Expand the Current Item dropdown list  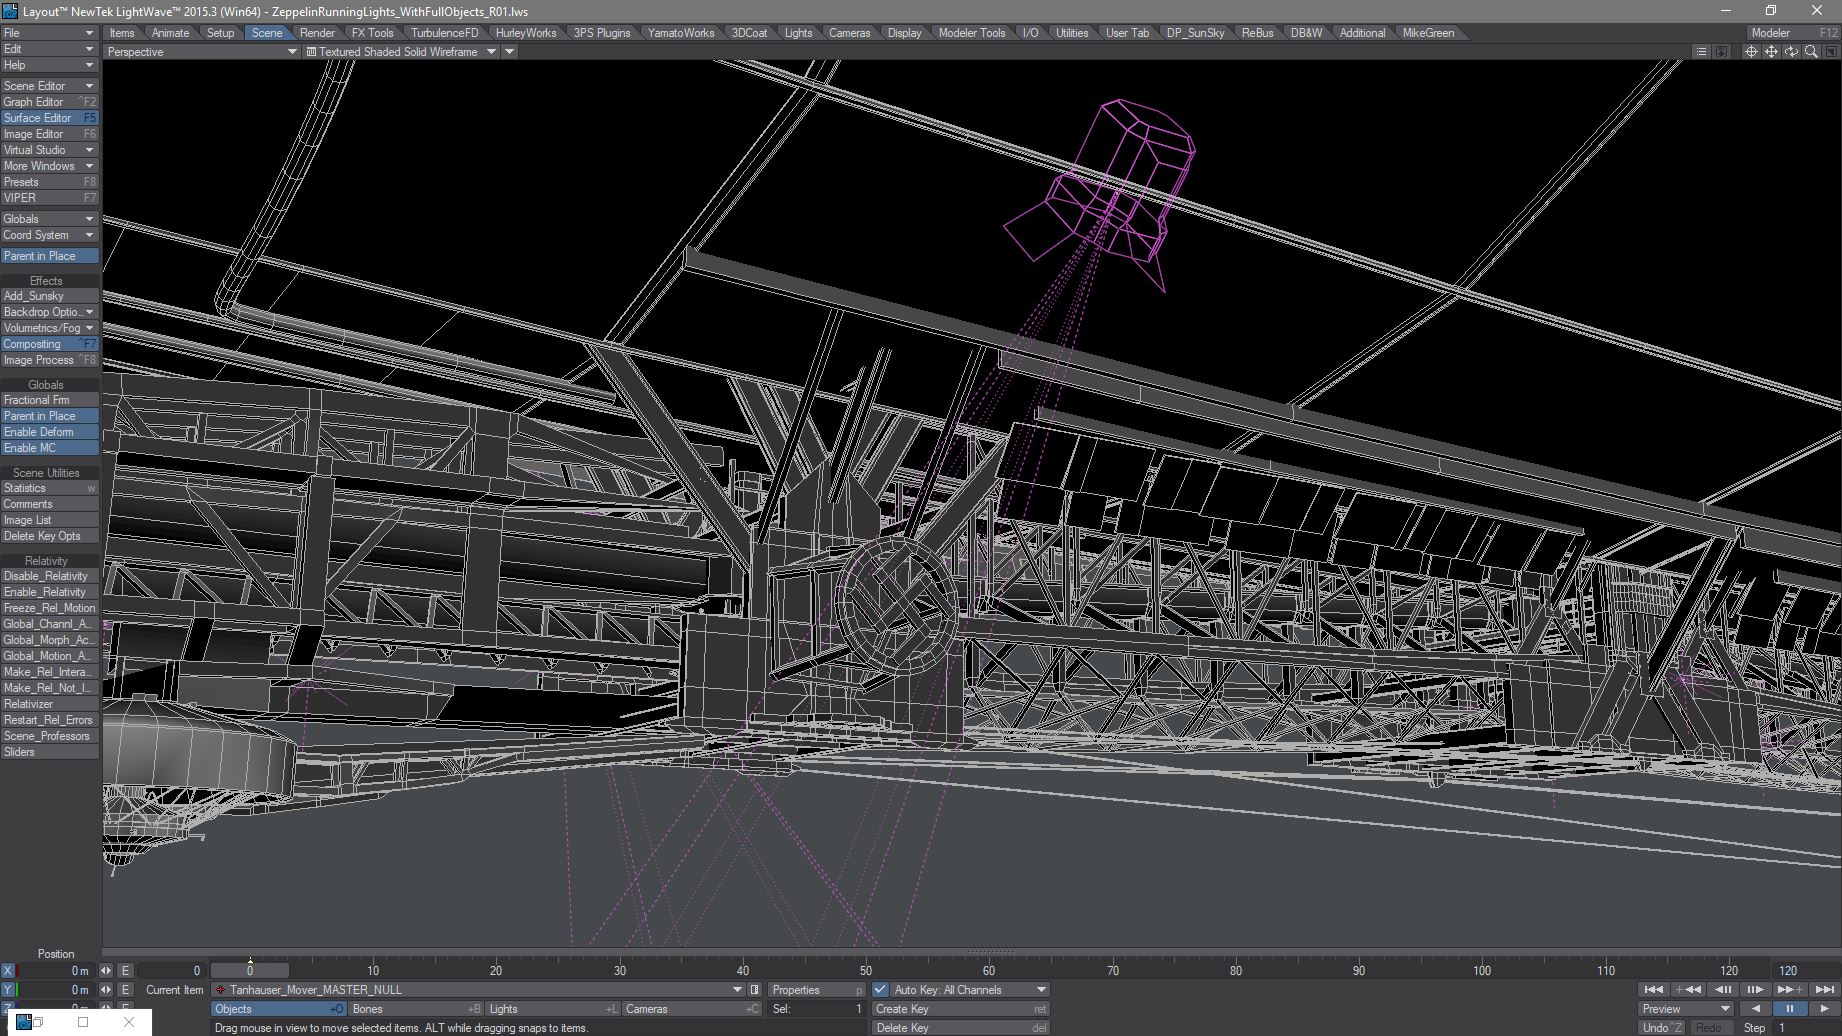[x=737, y=990]
